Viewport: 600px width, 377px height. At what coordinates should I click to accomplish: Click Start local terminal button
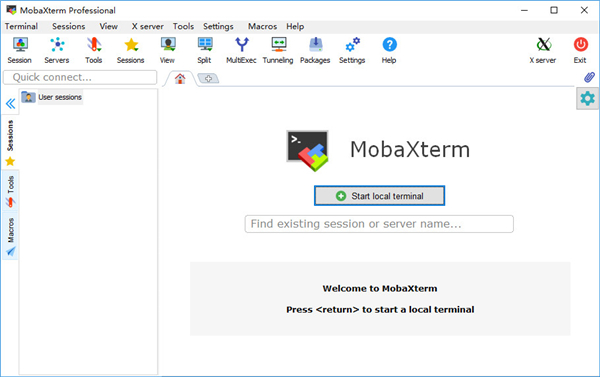[379, 196]
